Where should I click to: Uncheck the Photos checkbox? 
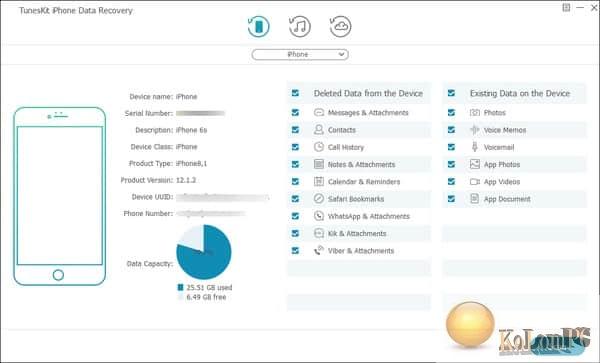point(451,112)
